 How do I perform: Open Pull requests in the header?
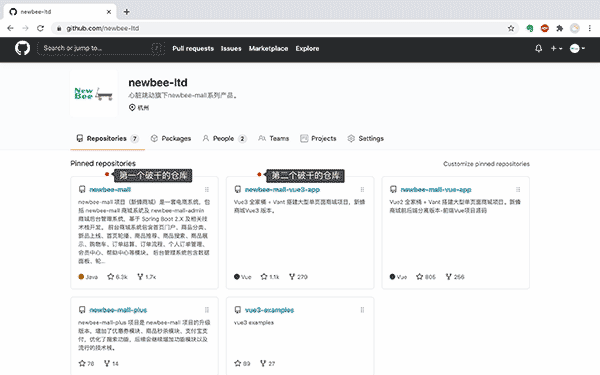click(193, 49)
